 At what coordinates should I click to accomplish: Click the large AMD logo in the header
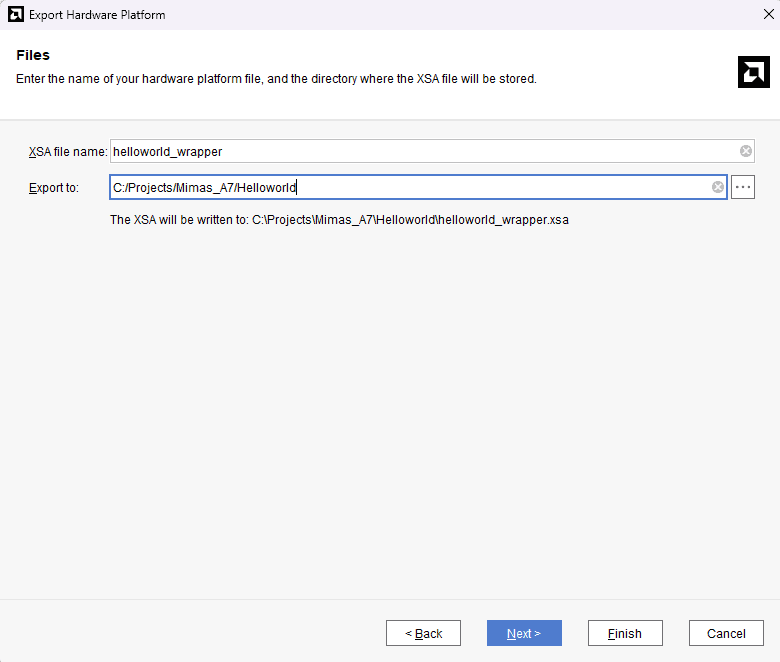(753, 72)
